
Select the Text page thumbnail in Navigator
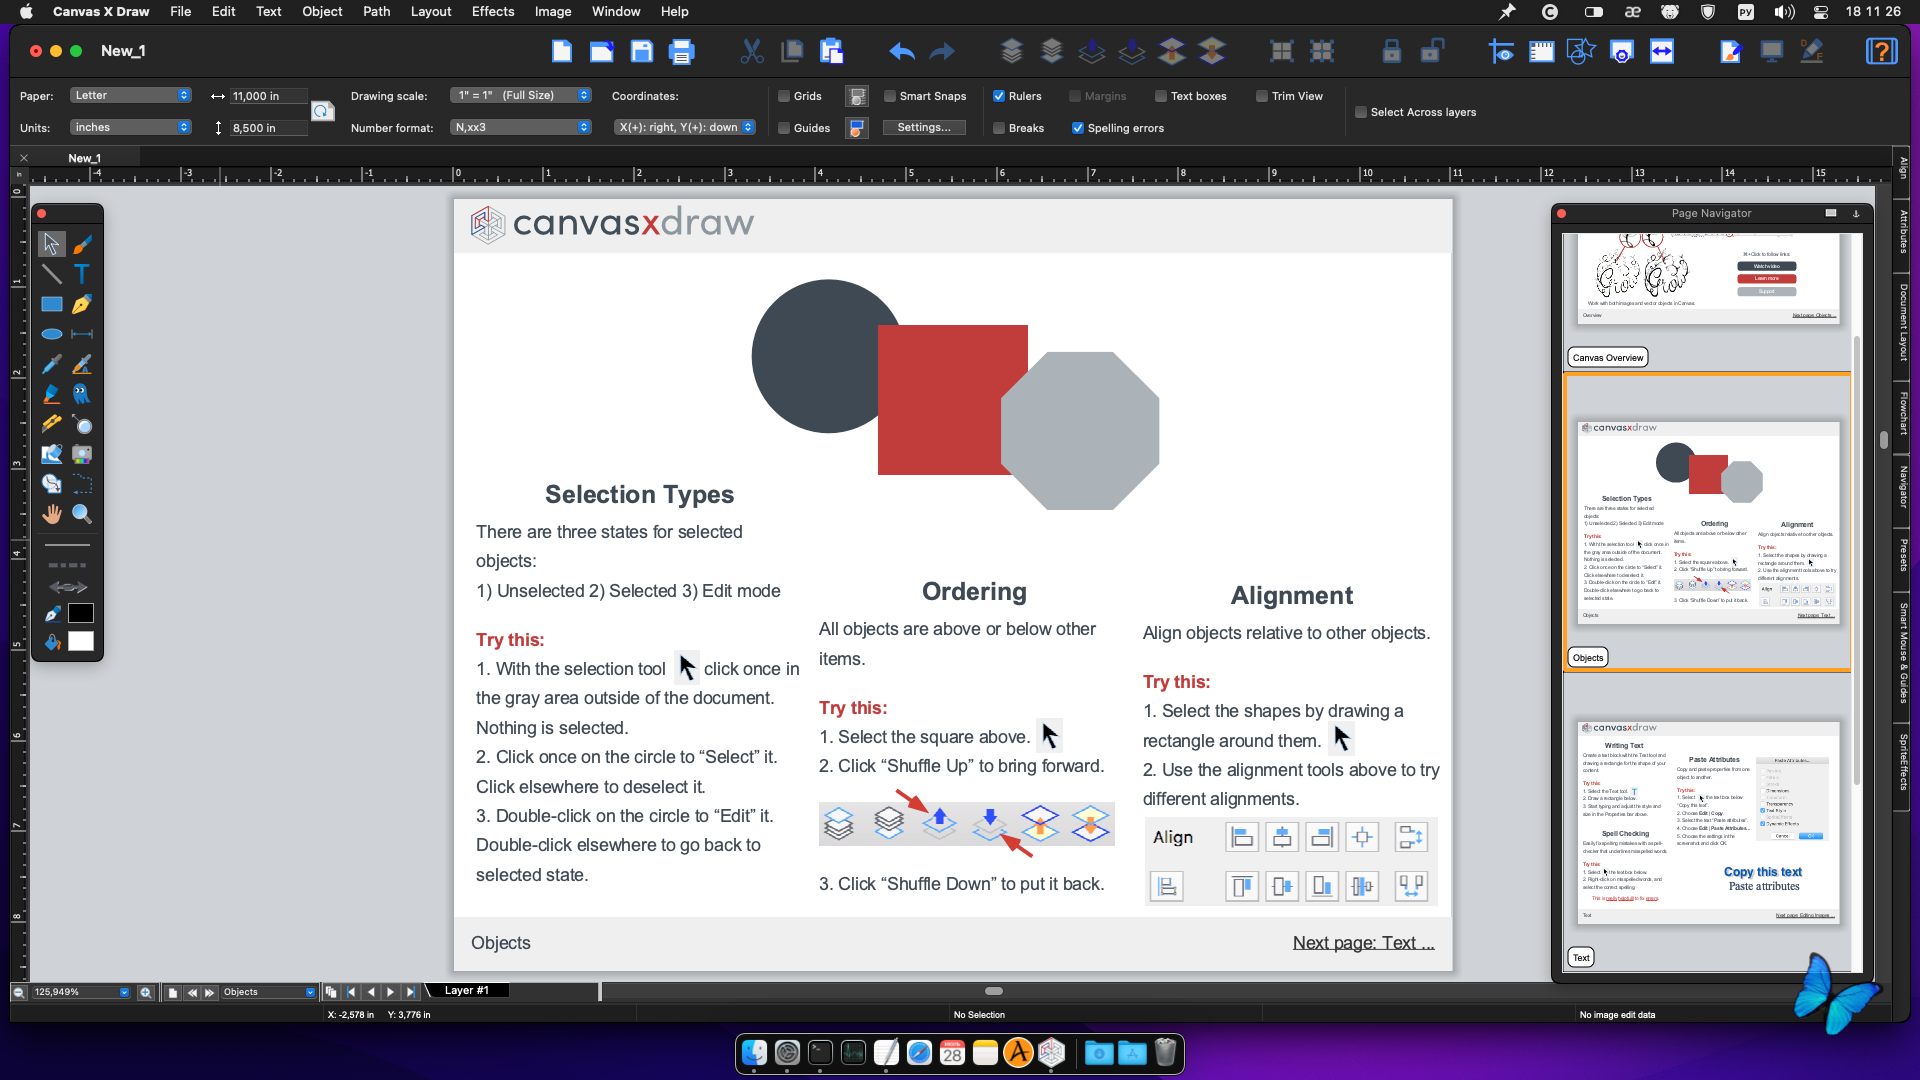(1708, 822)
